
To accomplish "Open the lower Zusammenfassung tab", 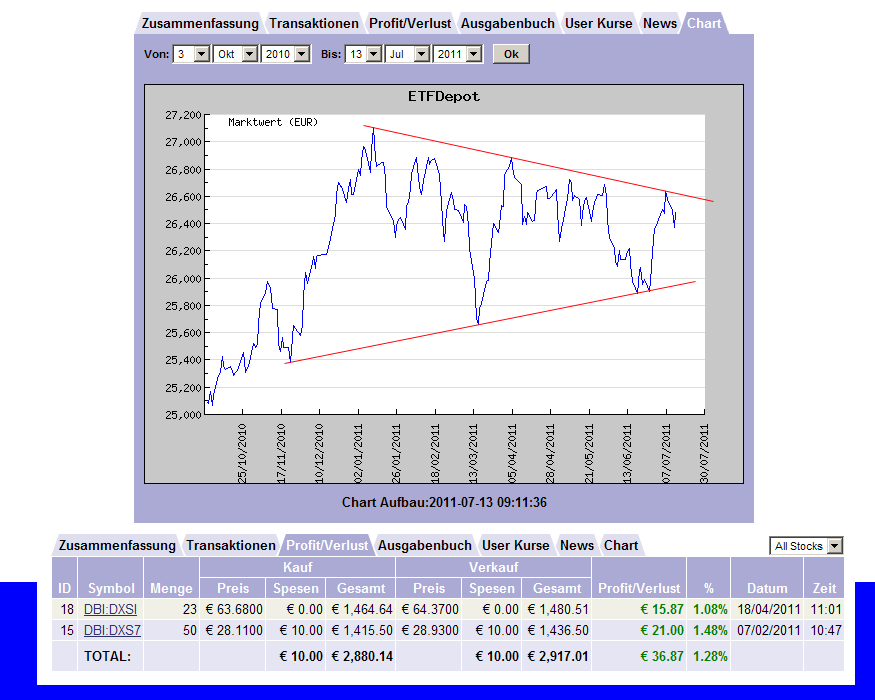I will 117,545.
